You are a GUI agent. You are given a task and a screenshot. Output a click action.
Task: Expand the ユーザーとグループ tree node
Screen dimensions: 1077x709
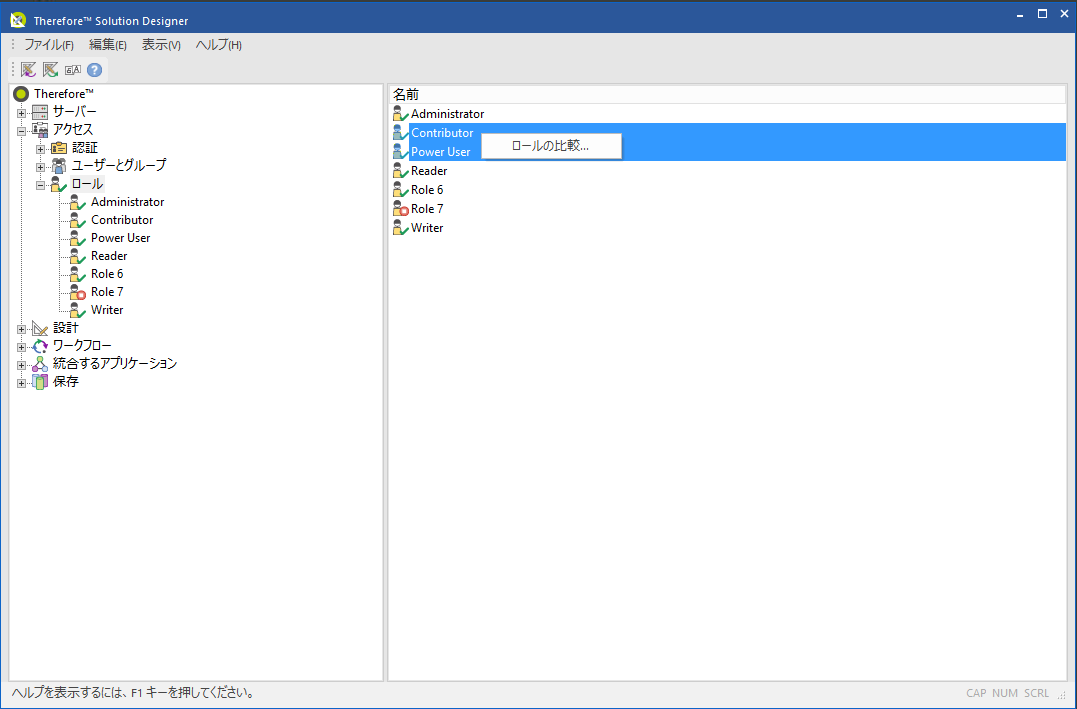41,166
